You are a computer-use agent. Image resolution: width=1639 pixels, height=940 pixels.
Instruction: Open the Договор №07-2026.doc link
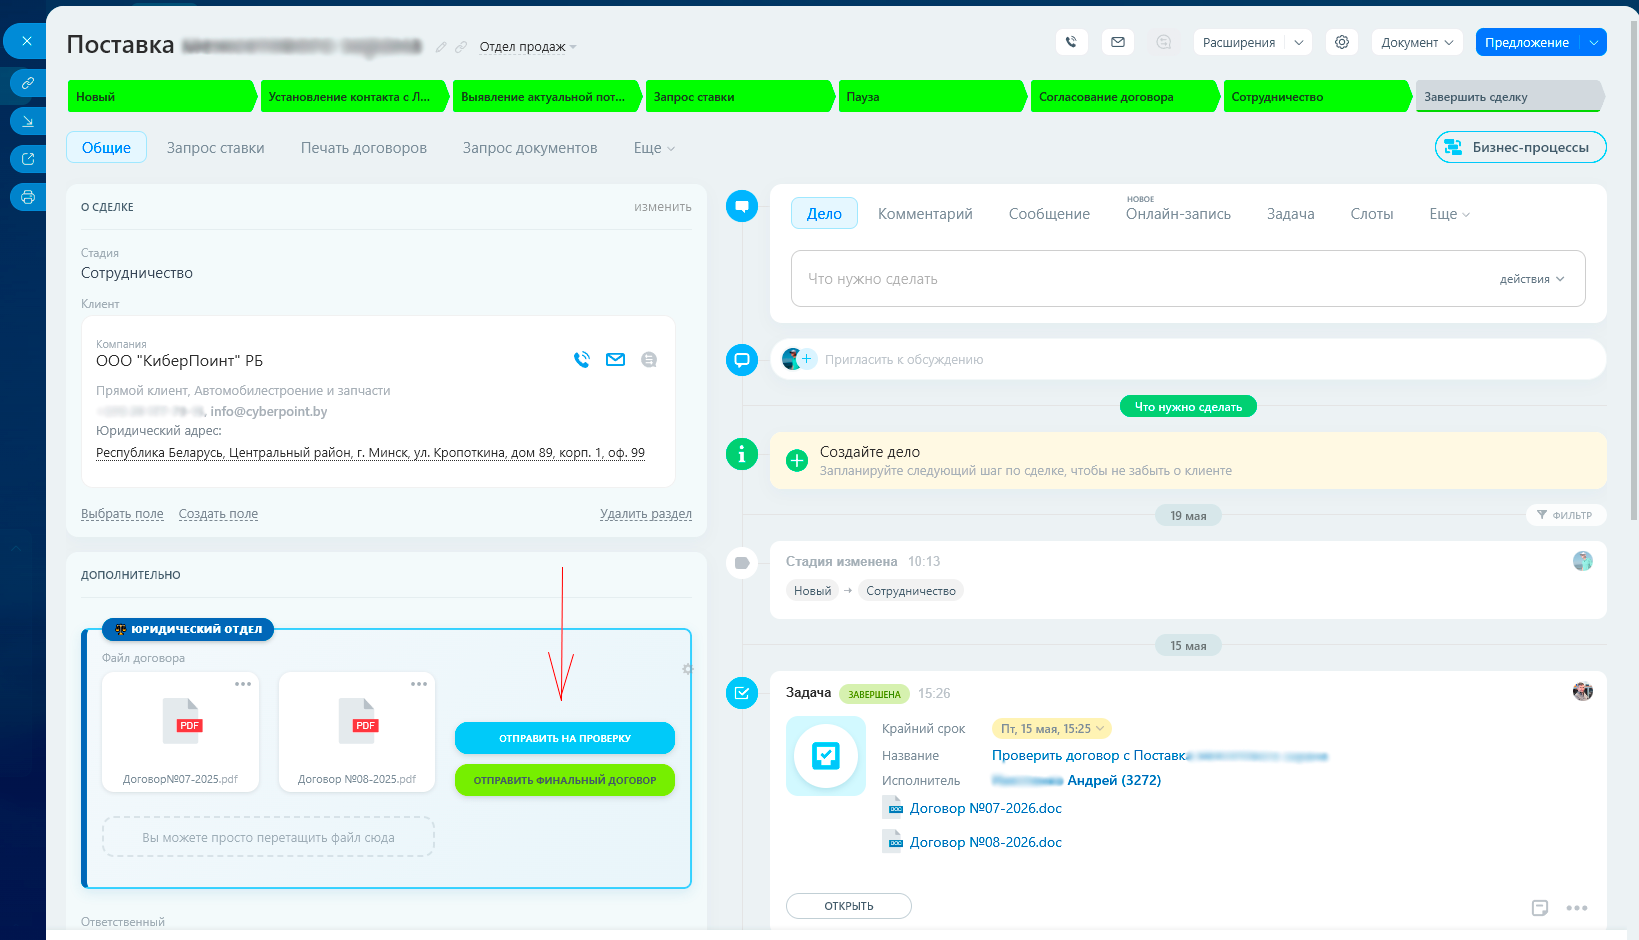click(x=985, y=808)
